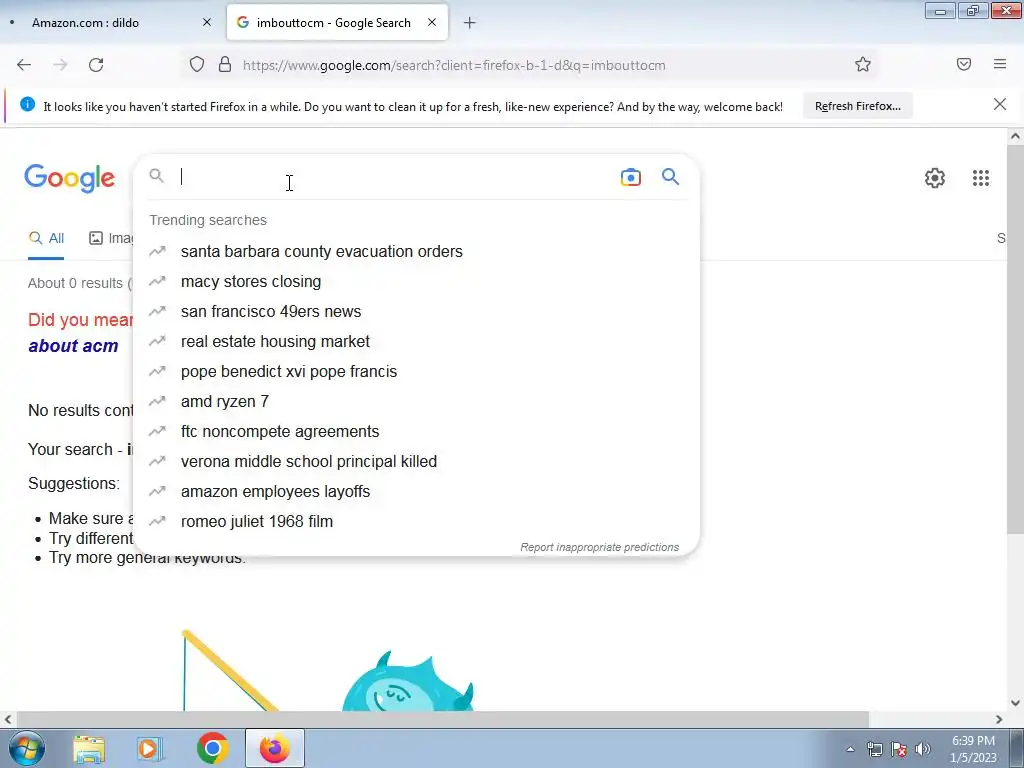This screenshot has height=768, width=1024.
Task: Dismiss the Refresh Firefox notification bar
Action: point(999,104)
